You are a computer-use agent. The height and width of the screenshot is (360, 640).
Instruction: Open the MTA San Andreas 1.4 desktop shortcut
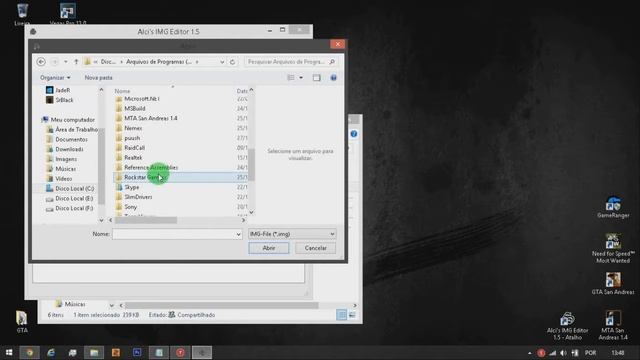click(x=613, y=325)
